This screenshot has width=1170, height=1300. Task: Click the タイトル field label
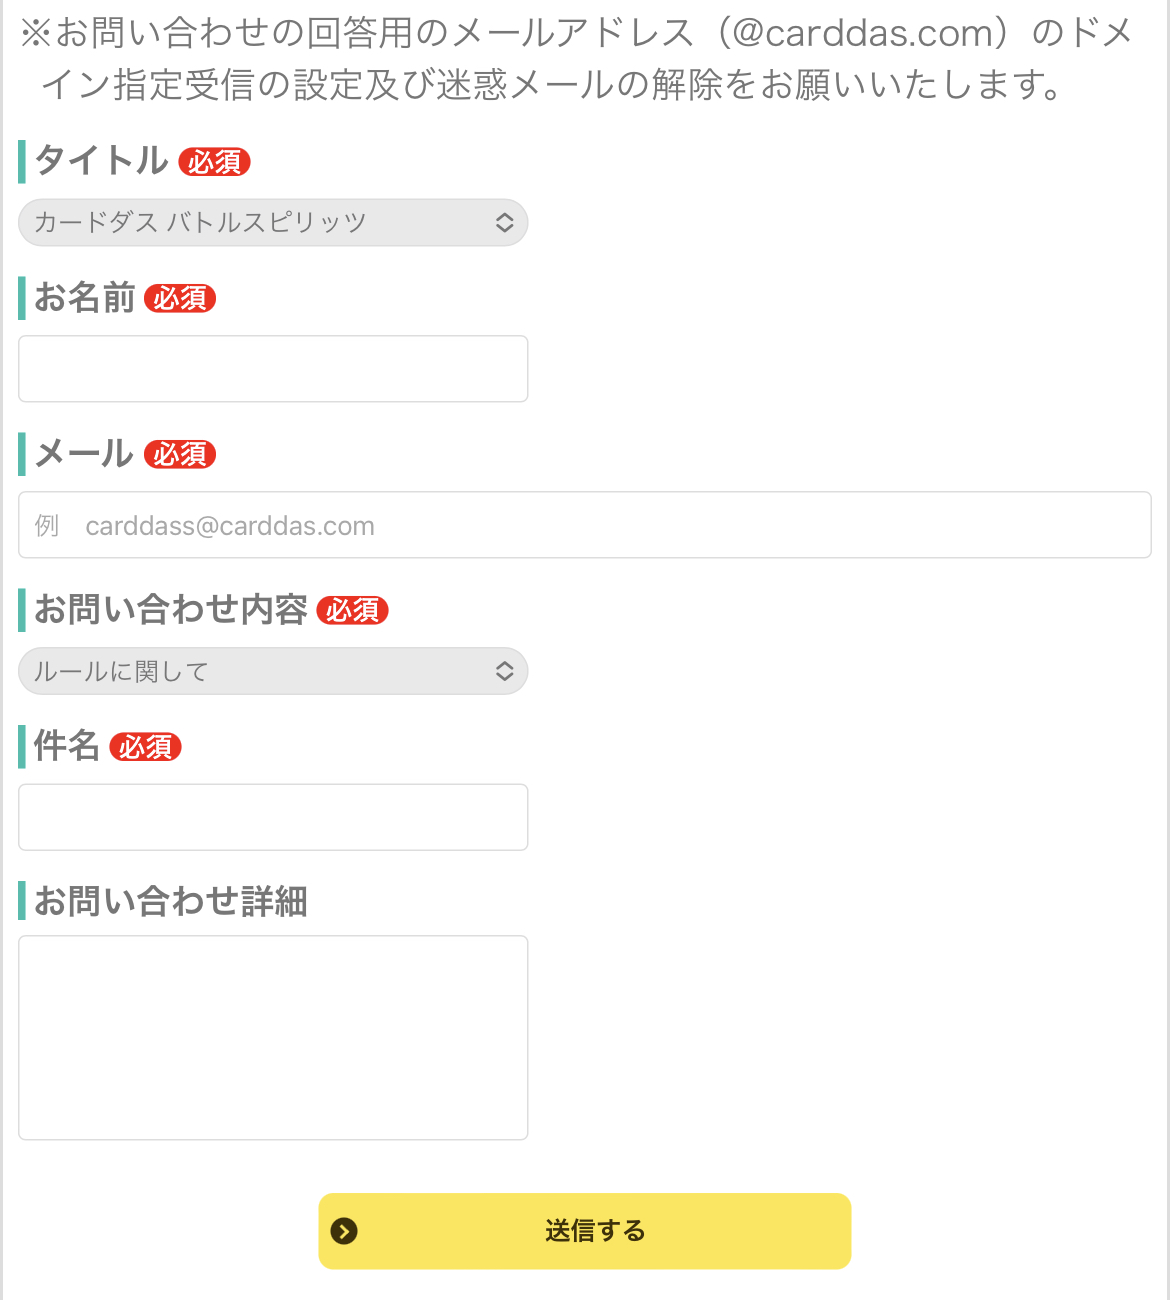101,161
